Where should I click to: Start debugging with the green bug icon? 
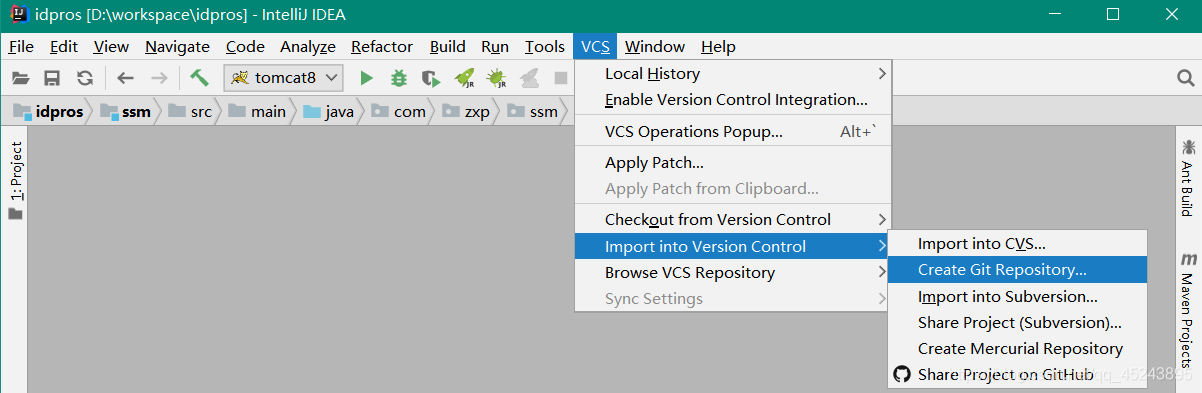tap(399, 78)
